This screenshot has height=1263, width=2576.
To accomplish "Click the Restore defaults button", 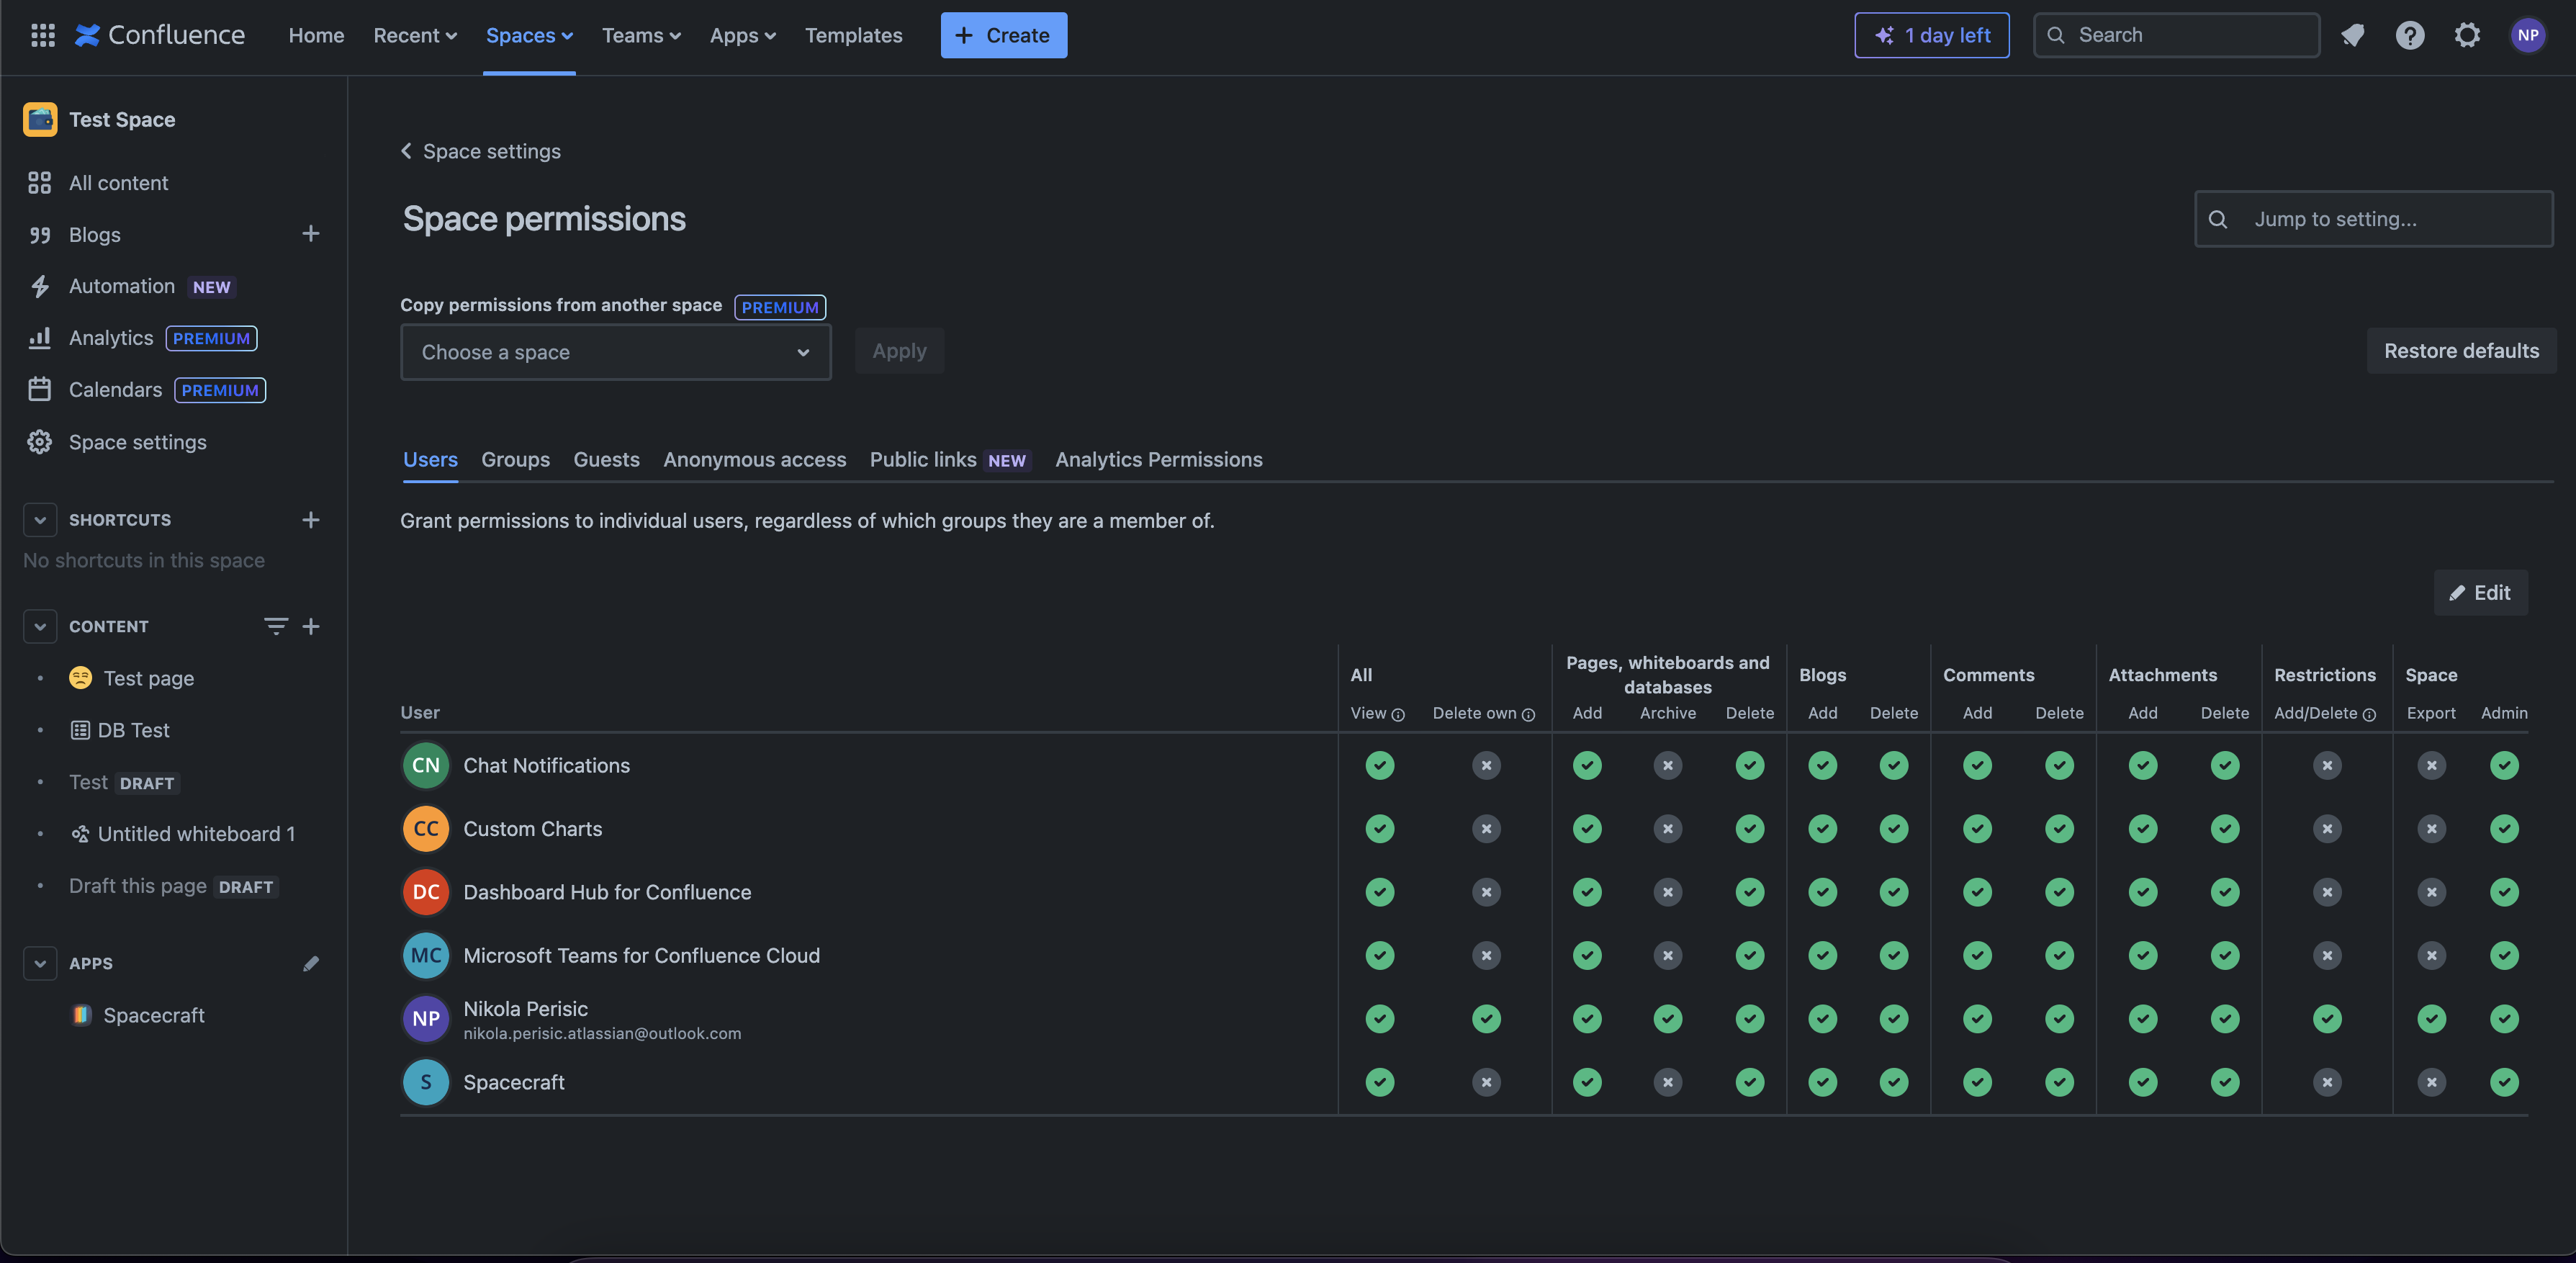I will tap(2461, 350).
